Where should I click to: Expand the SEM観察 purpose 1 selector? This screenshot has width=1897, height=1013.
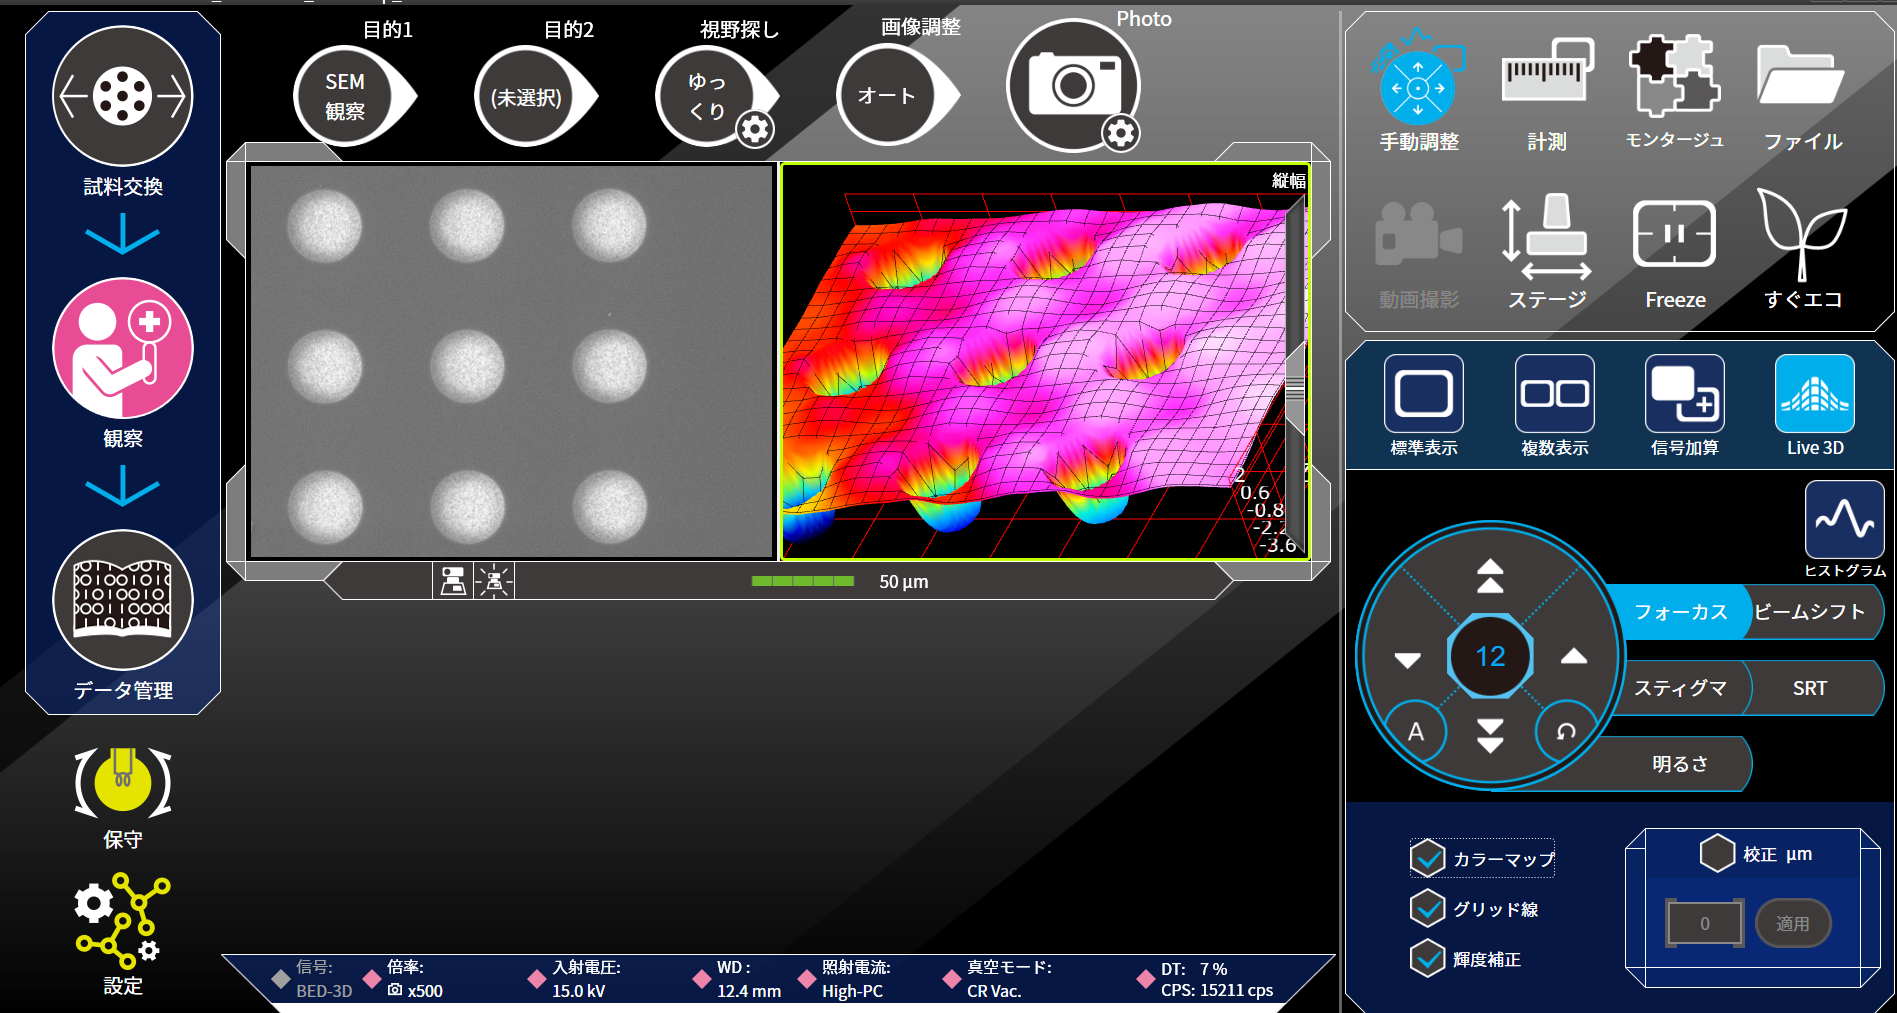[x=345, y=96]
